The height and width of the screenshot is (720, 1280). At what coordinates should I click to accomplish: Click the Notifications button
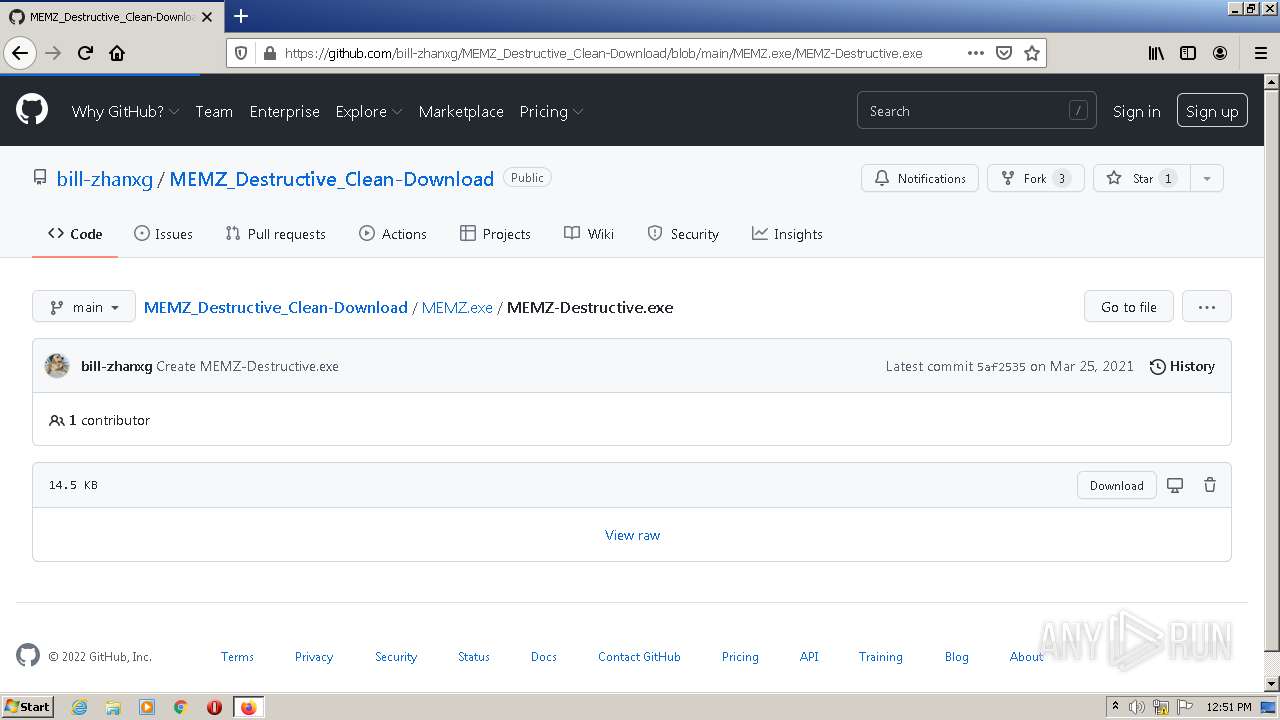(920, 178)
